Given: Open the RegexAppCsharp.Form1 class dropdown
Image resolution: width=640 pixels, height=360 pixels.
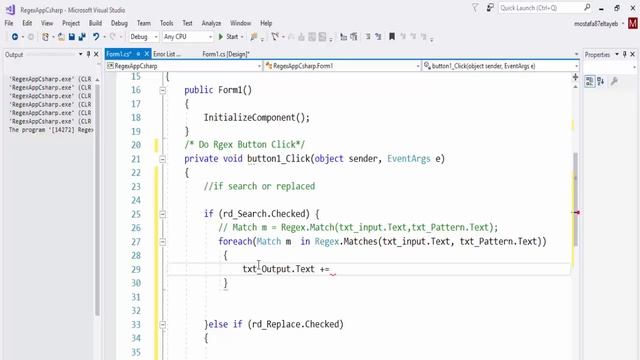Looking at the screenshot, I should 342,66.
